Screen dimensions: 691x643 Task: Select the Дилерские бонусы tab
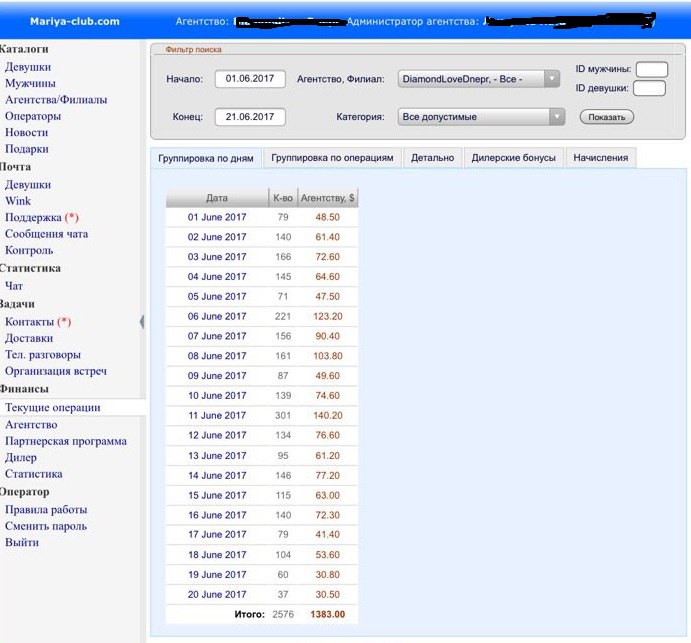pos(513,158)
